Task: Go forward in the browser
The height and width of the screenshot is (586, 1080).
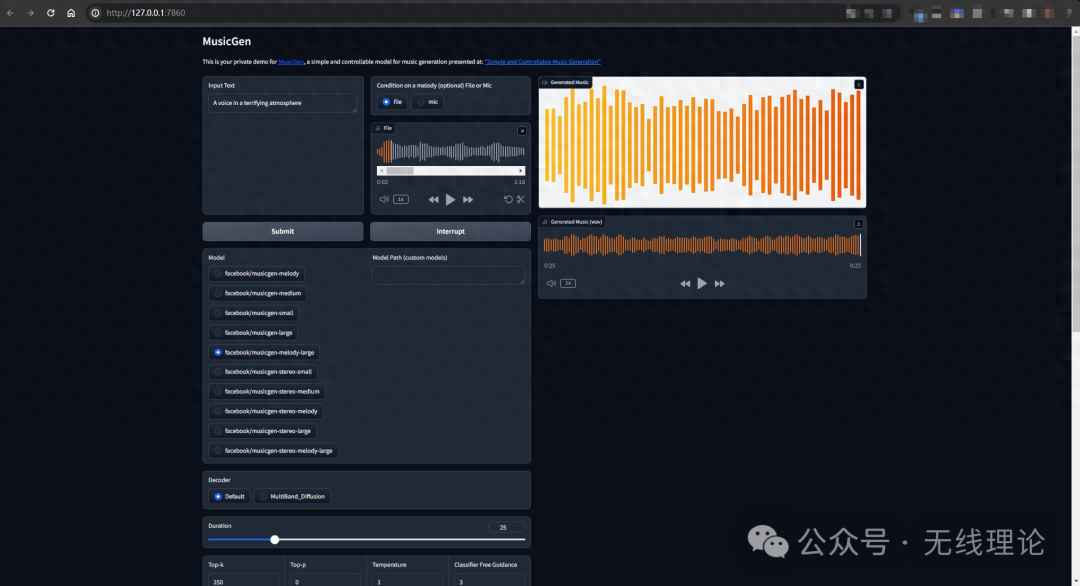Action: pyautogui.click(x=30, y=13)
